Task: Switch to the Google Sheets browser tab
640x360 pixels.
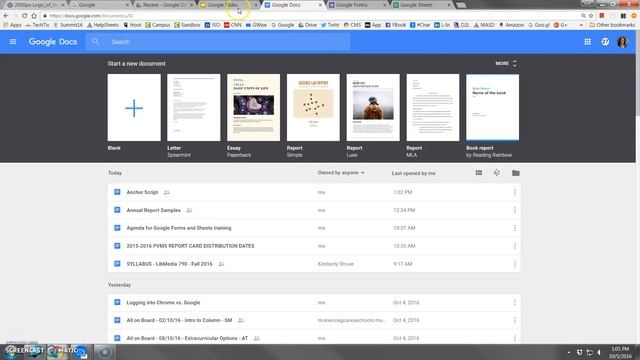Action: pyautogui.click(x=420, y=5)
